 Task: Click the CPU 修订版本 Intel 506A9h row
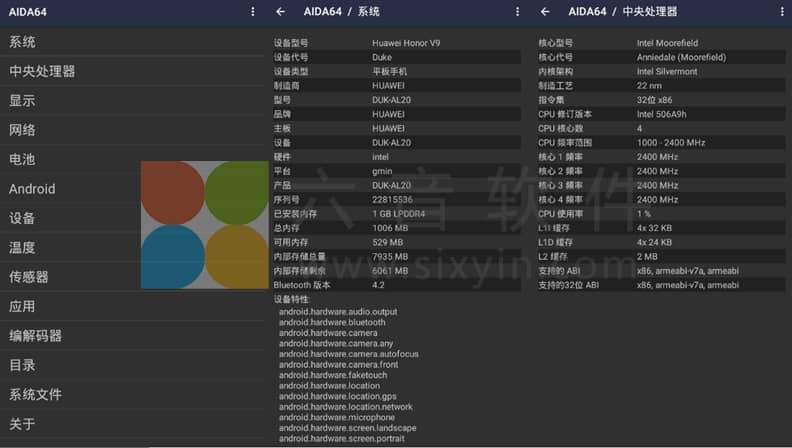(x=661, y=114)
